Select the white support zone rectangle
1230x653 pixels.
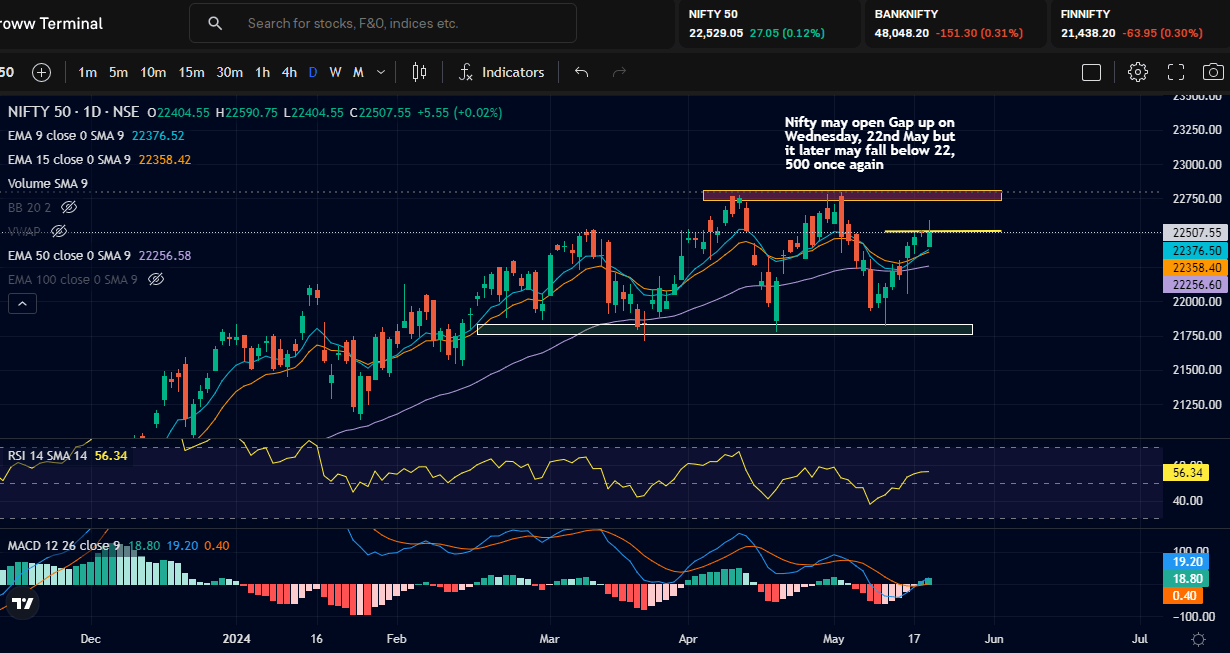click(x=725, y=329)
